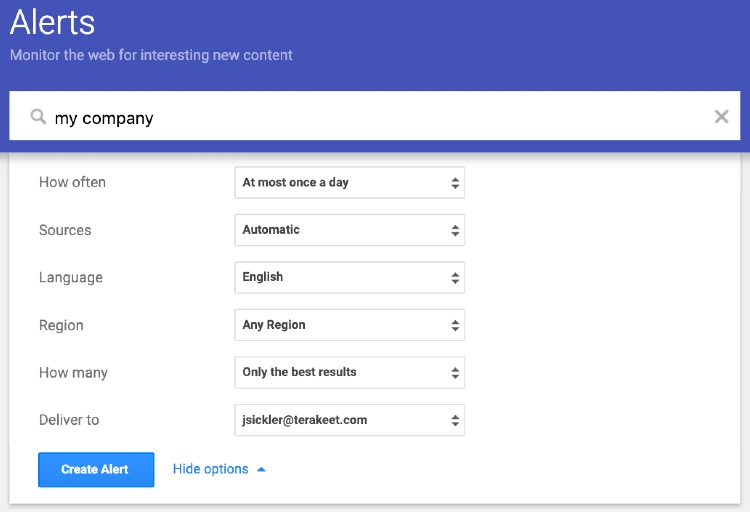The height and width of the screenshot is (512, 750).
Task: Click the Create Alert button
Action: click(96, 469)
